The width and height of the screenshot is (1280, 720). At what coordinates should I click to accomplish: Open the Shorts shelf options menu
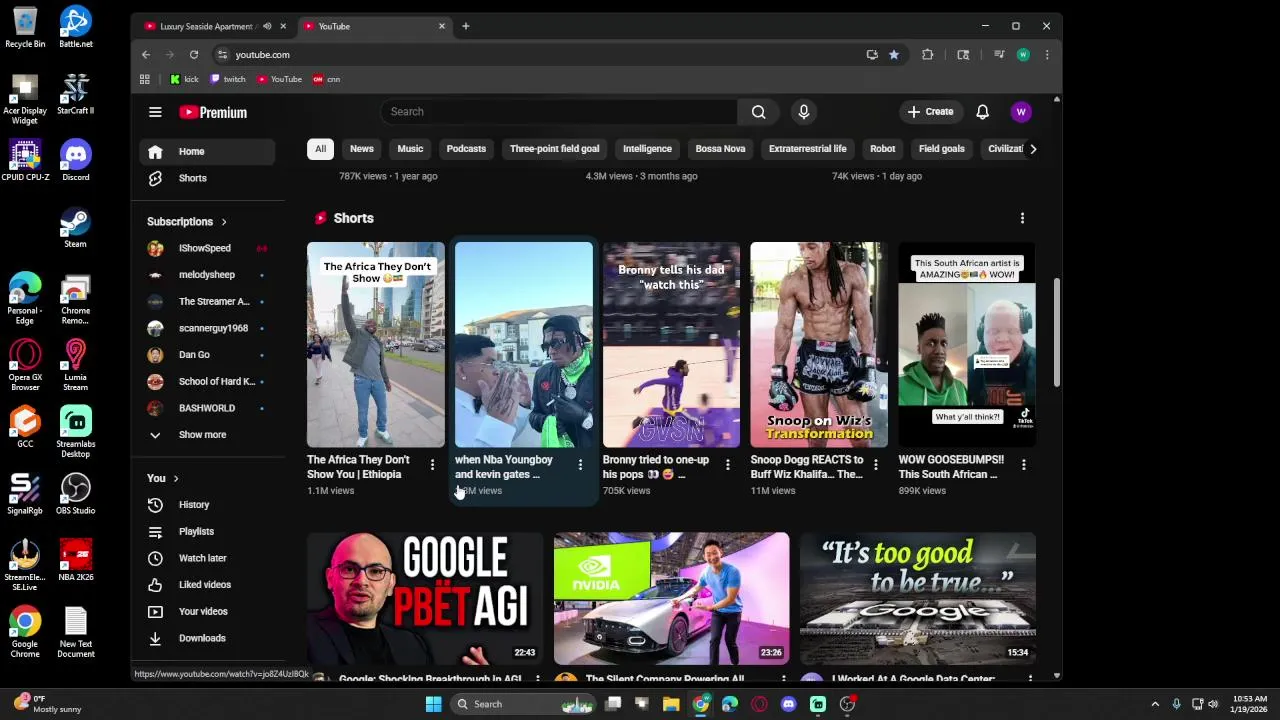pos(1022,218)
